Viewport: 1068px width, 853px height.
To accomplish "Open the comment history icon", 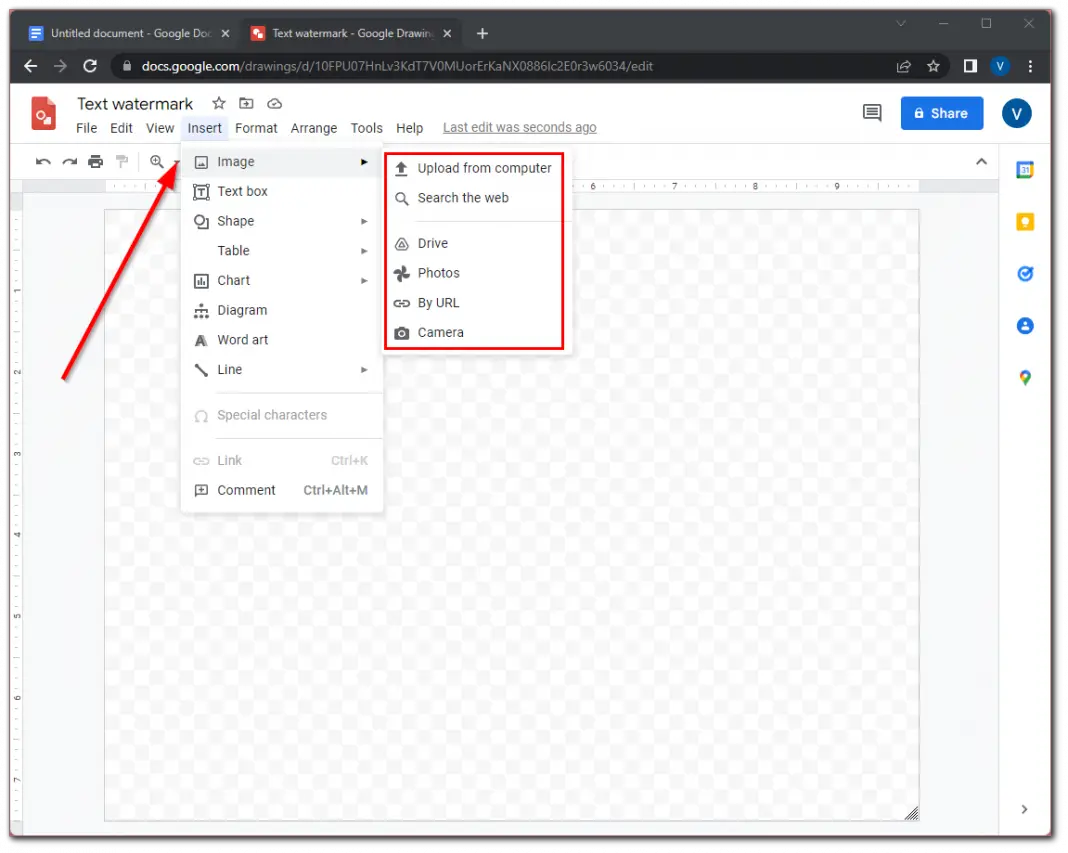I will [871, 113].
